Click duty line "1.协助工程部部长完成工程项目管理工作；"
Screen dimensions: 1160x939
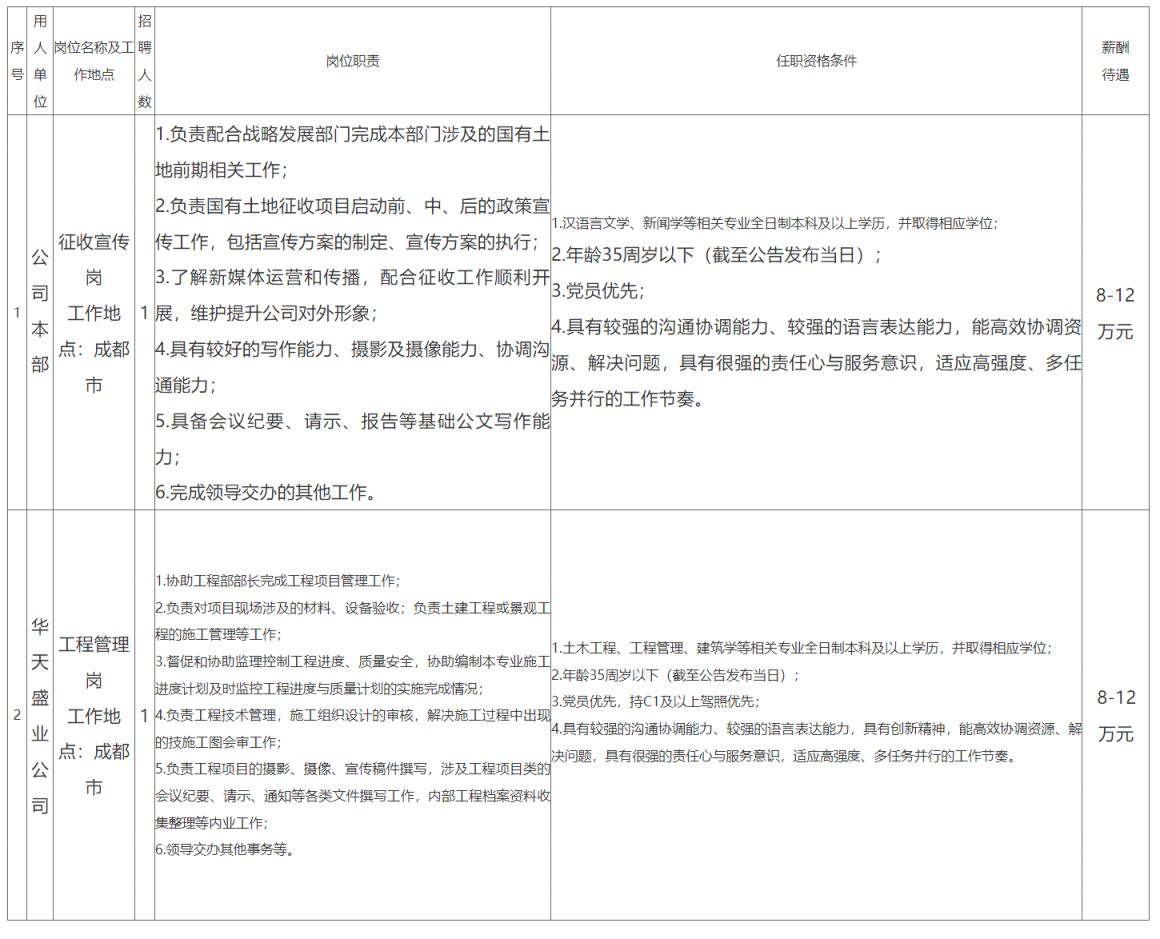277,581
